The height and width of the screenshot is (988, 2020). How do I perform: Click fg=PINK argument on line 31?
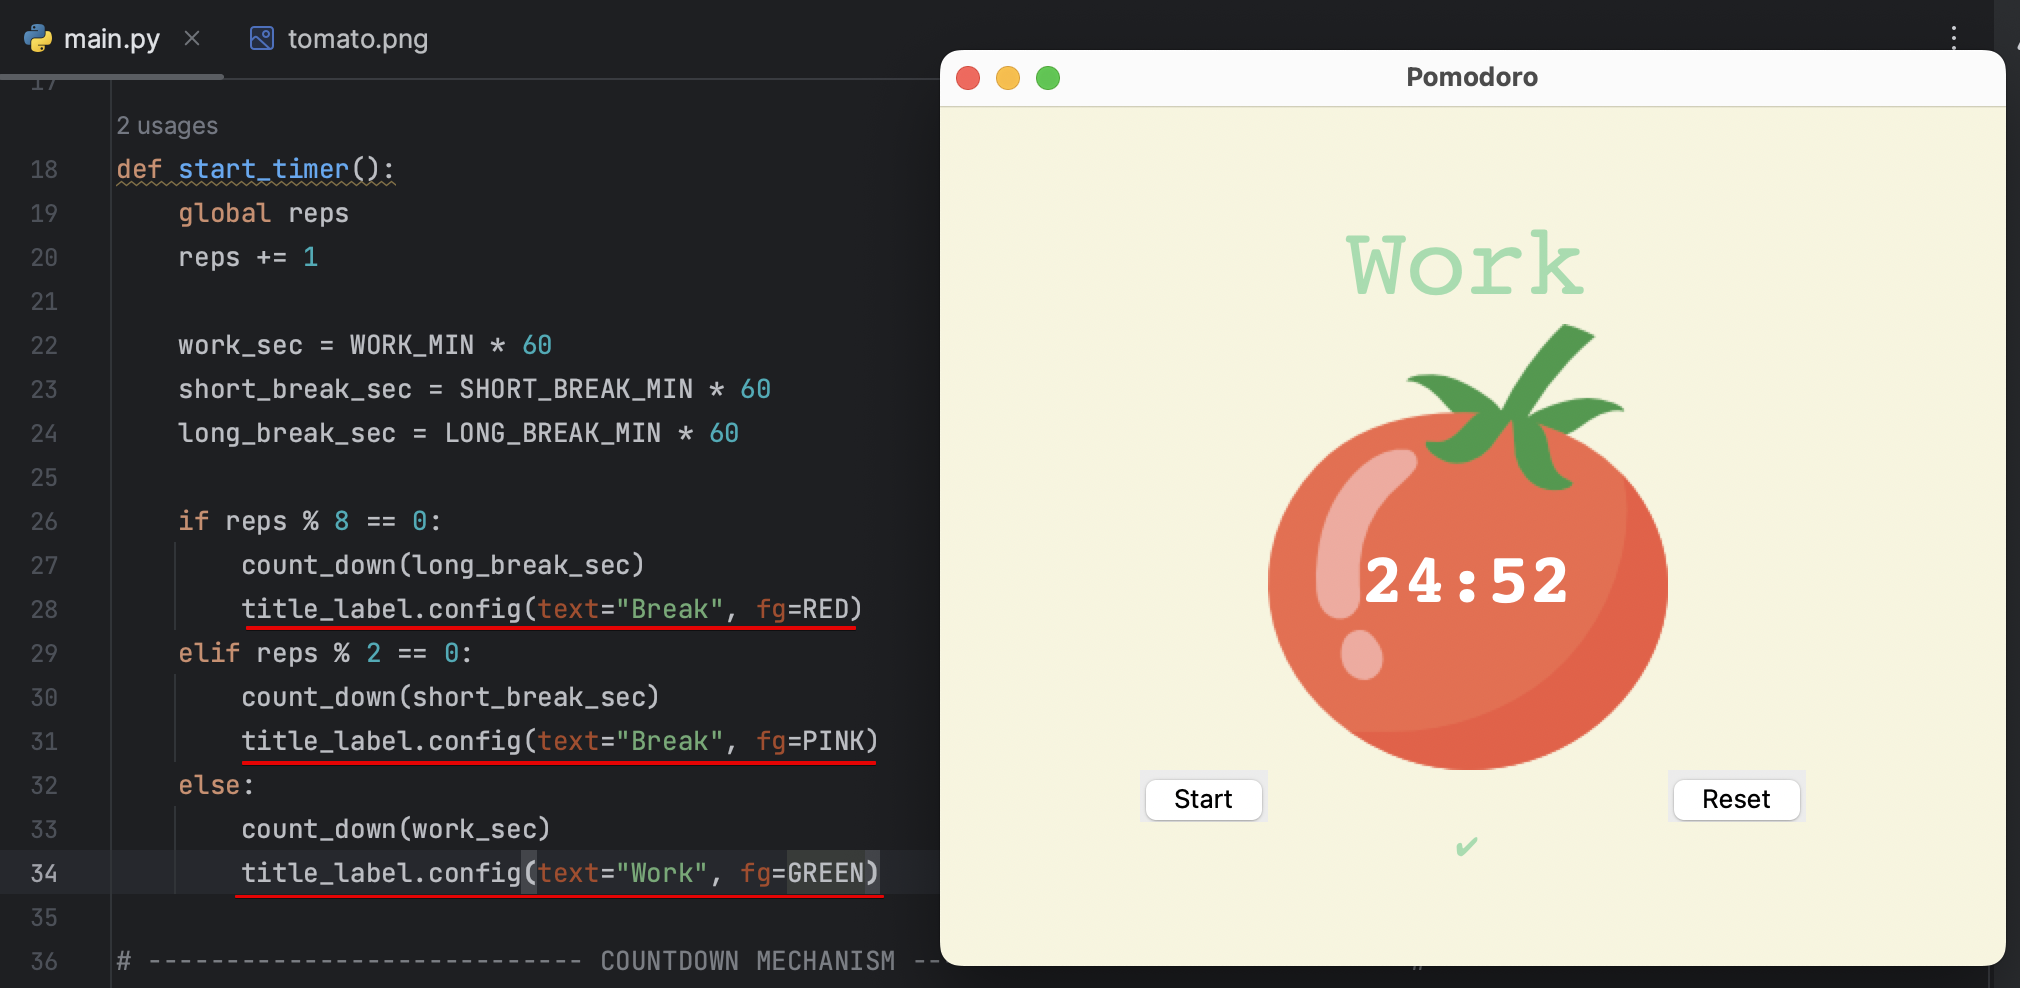pyautogui.click(x=810, y=742)
